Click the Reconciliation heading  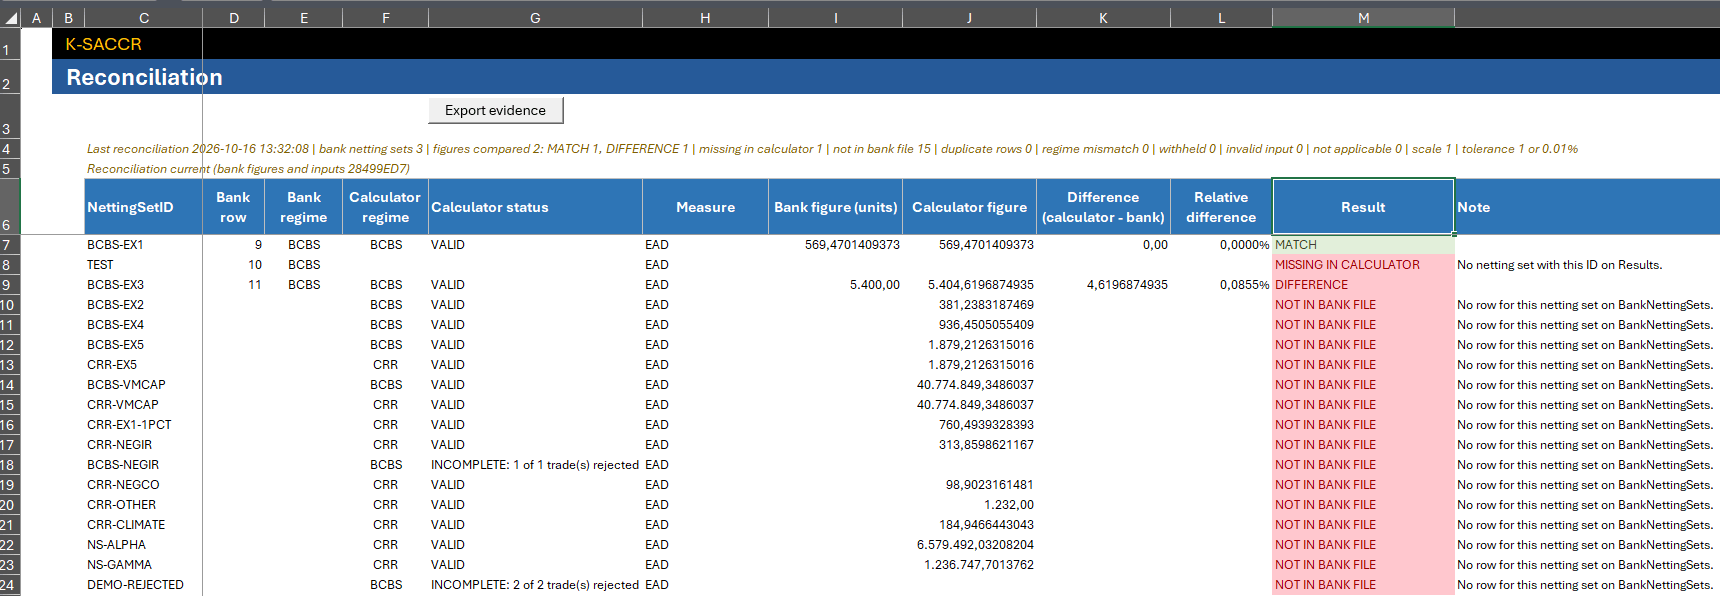[x=144, y=77]
